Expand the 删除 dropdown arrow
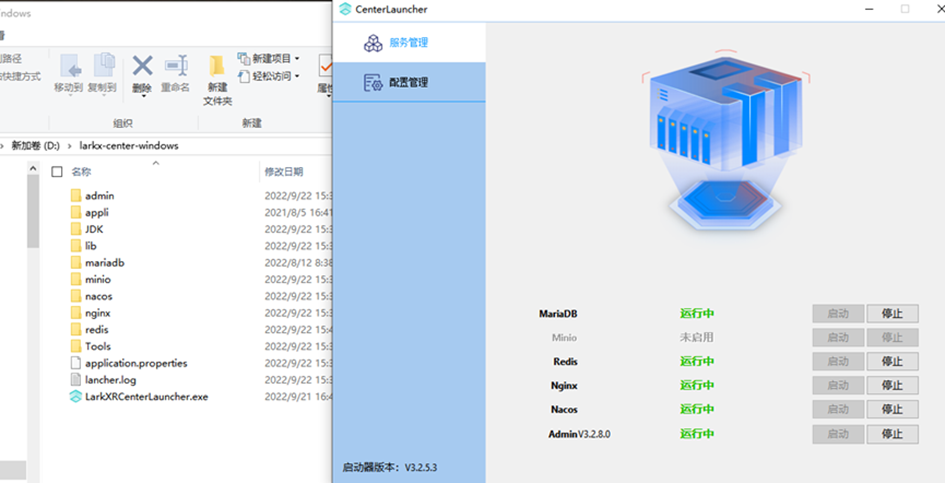The width and height of the screenshot is (945, 483). 143,96
